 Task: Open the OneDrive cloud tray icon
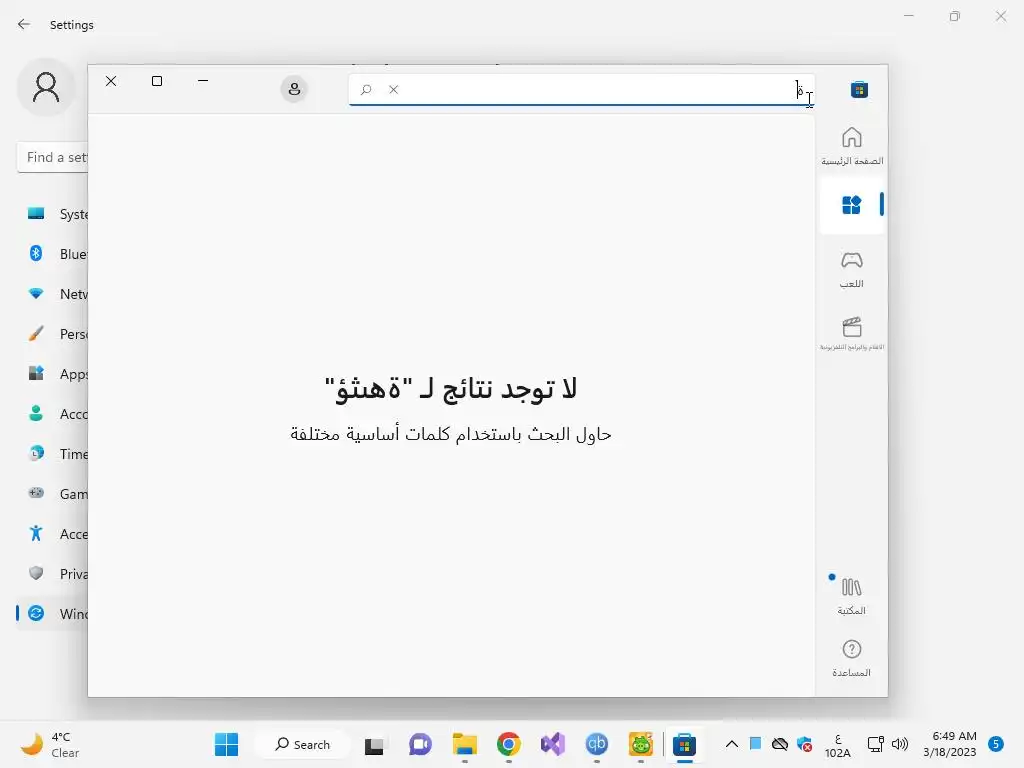pos(780,744)
